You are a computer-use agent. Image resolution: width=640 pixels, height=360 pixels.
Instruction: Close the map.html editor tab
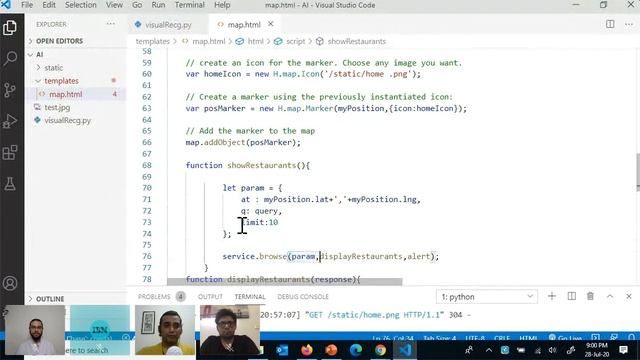coord(271,24)
